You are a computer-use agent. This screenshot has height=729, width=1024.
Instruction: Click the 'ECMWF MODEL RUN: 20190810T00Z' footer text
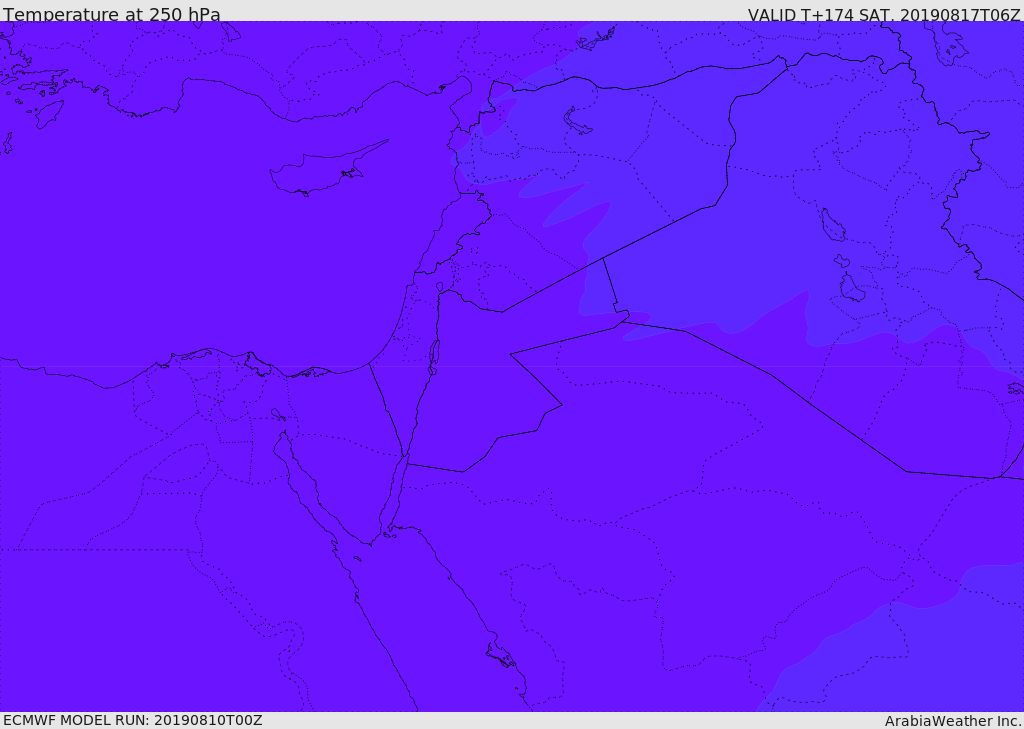133,720
